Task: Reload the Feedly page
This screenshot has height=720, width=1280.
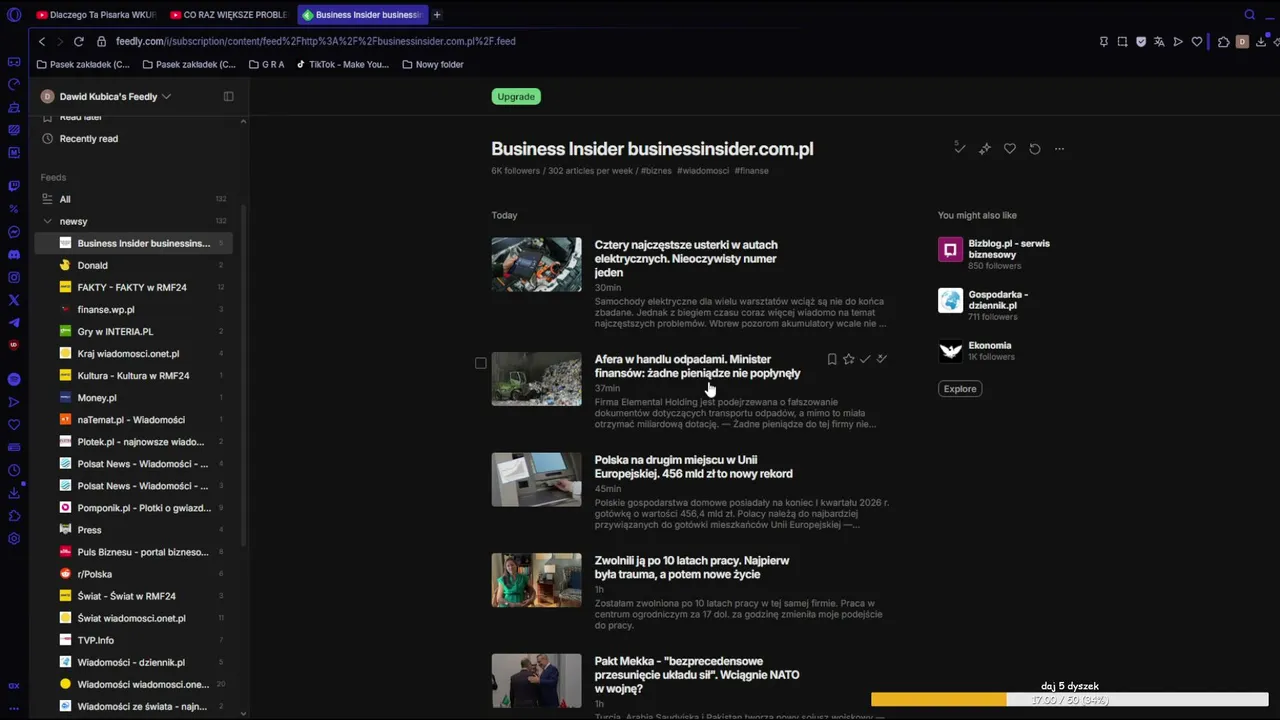Action: [78, 41]
